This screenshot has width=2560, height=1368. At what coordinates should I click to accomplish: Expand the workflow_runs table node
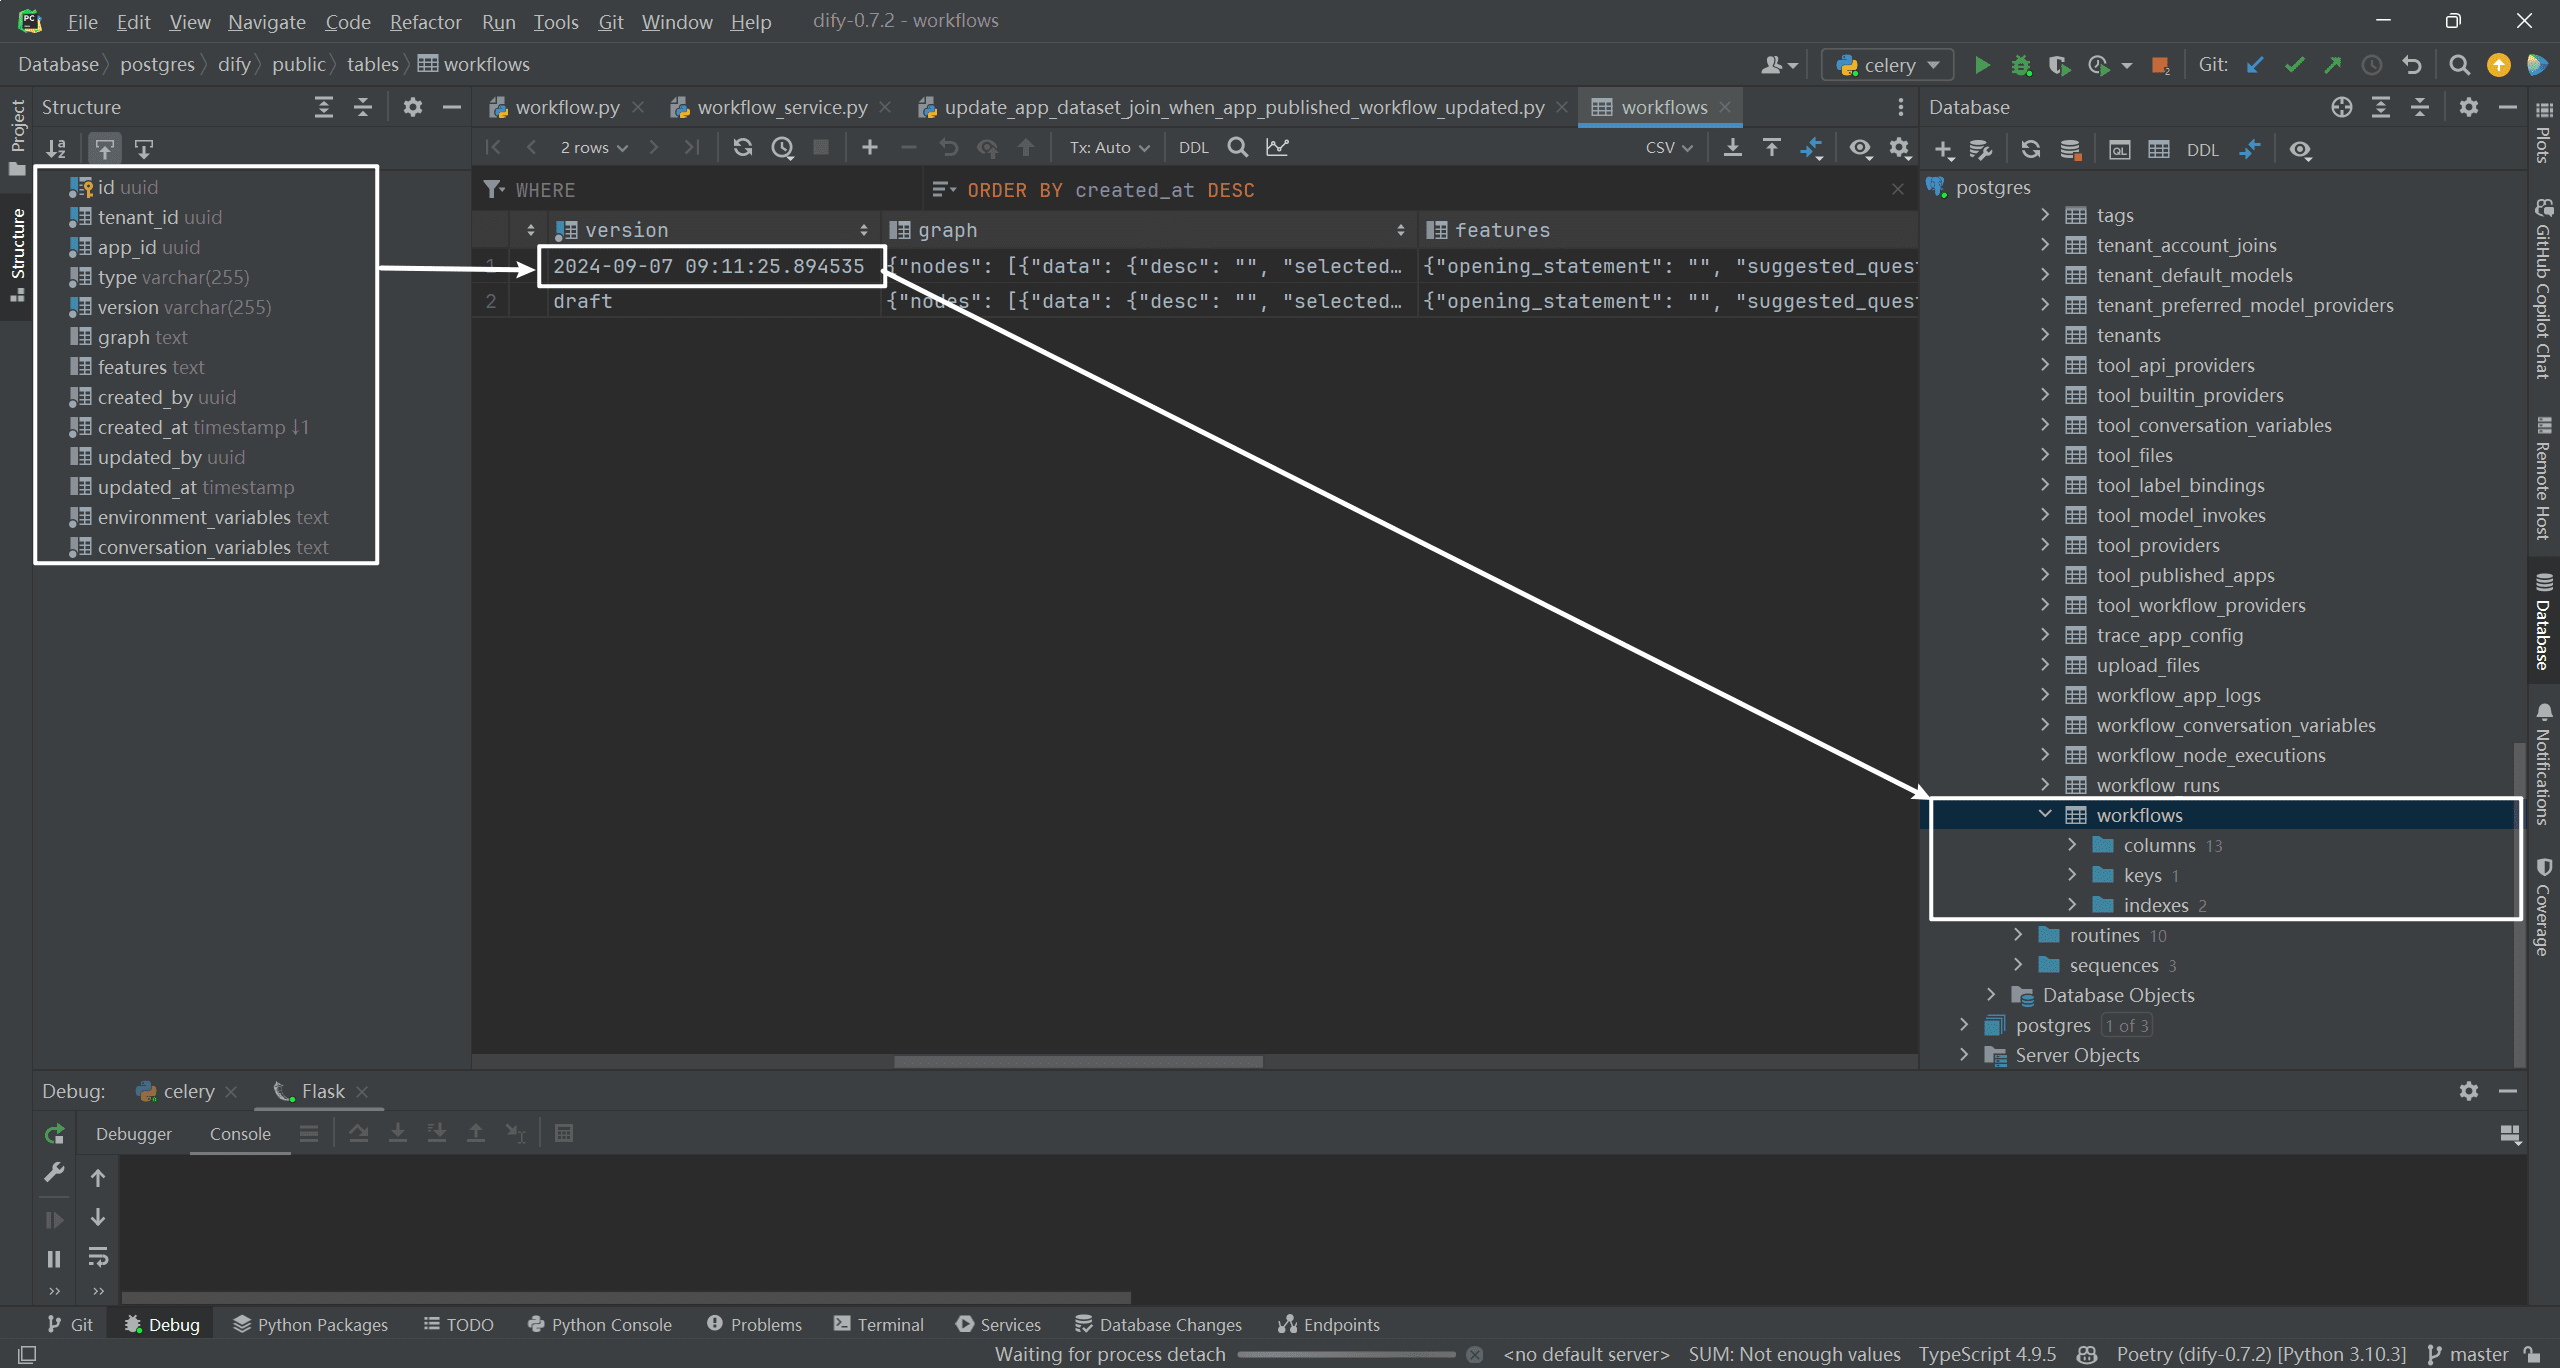click(2045, 784)
